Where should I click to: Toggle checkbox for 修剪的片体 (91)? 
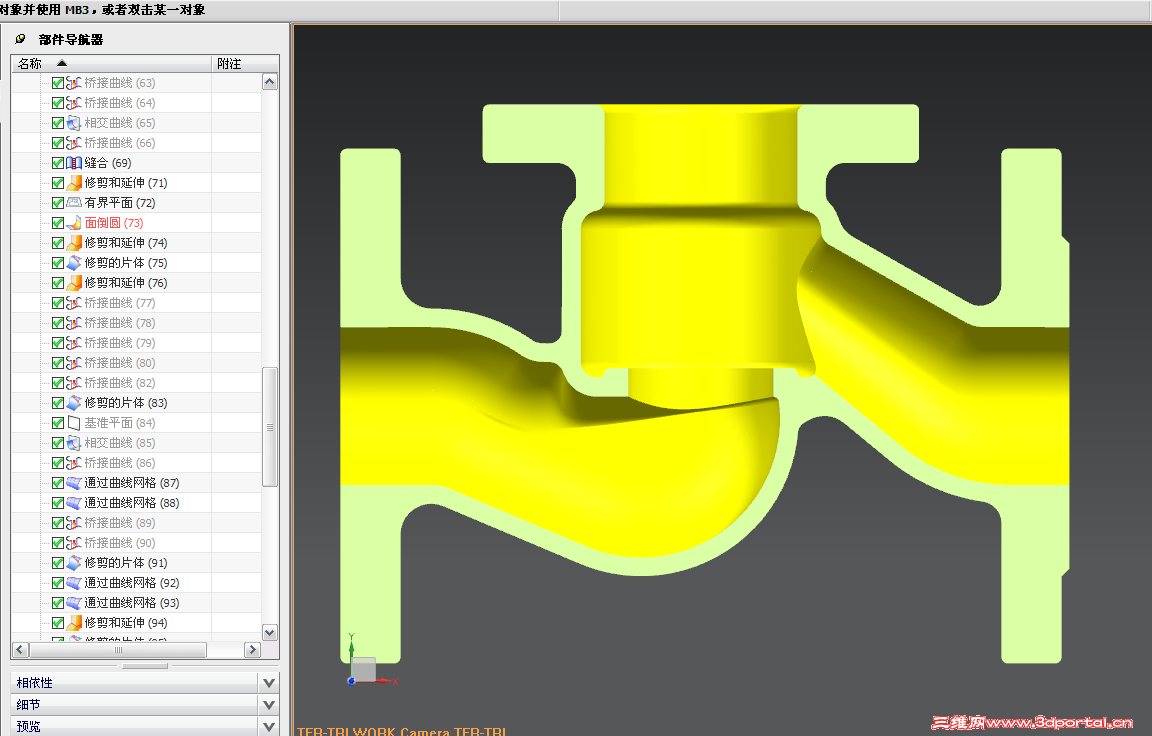(x=58, y=563)
